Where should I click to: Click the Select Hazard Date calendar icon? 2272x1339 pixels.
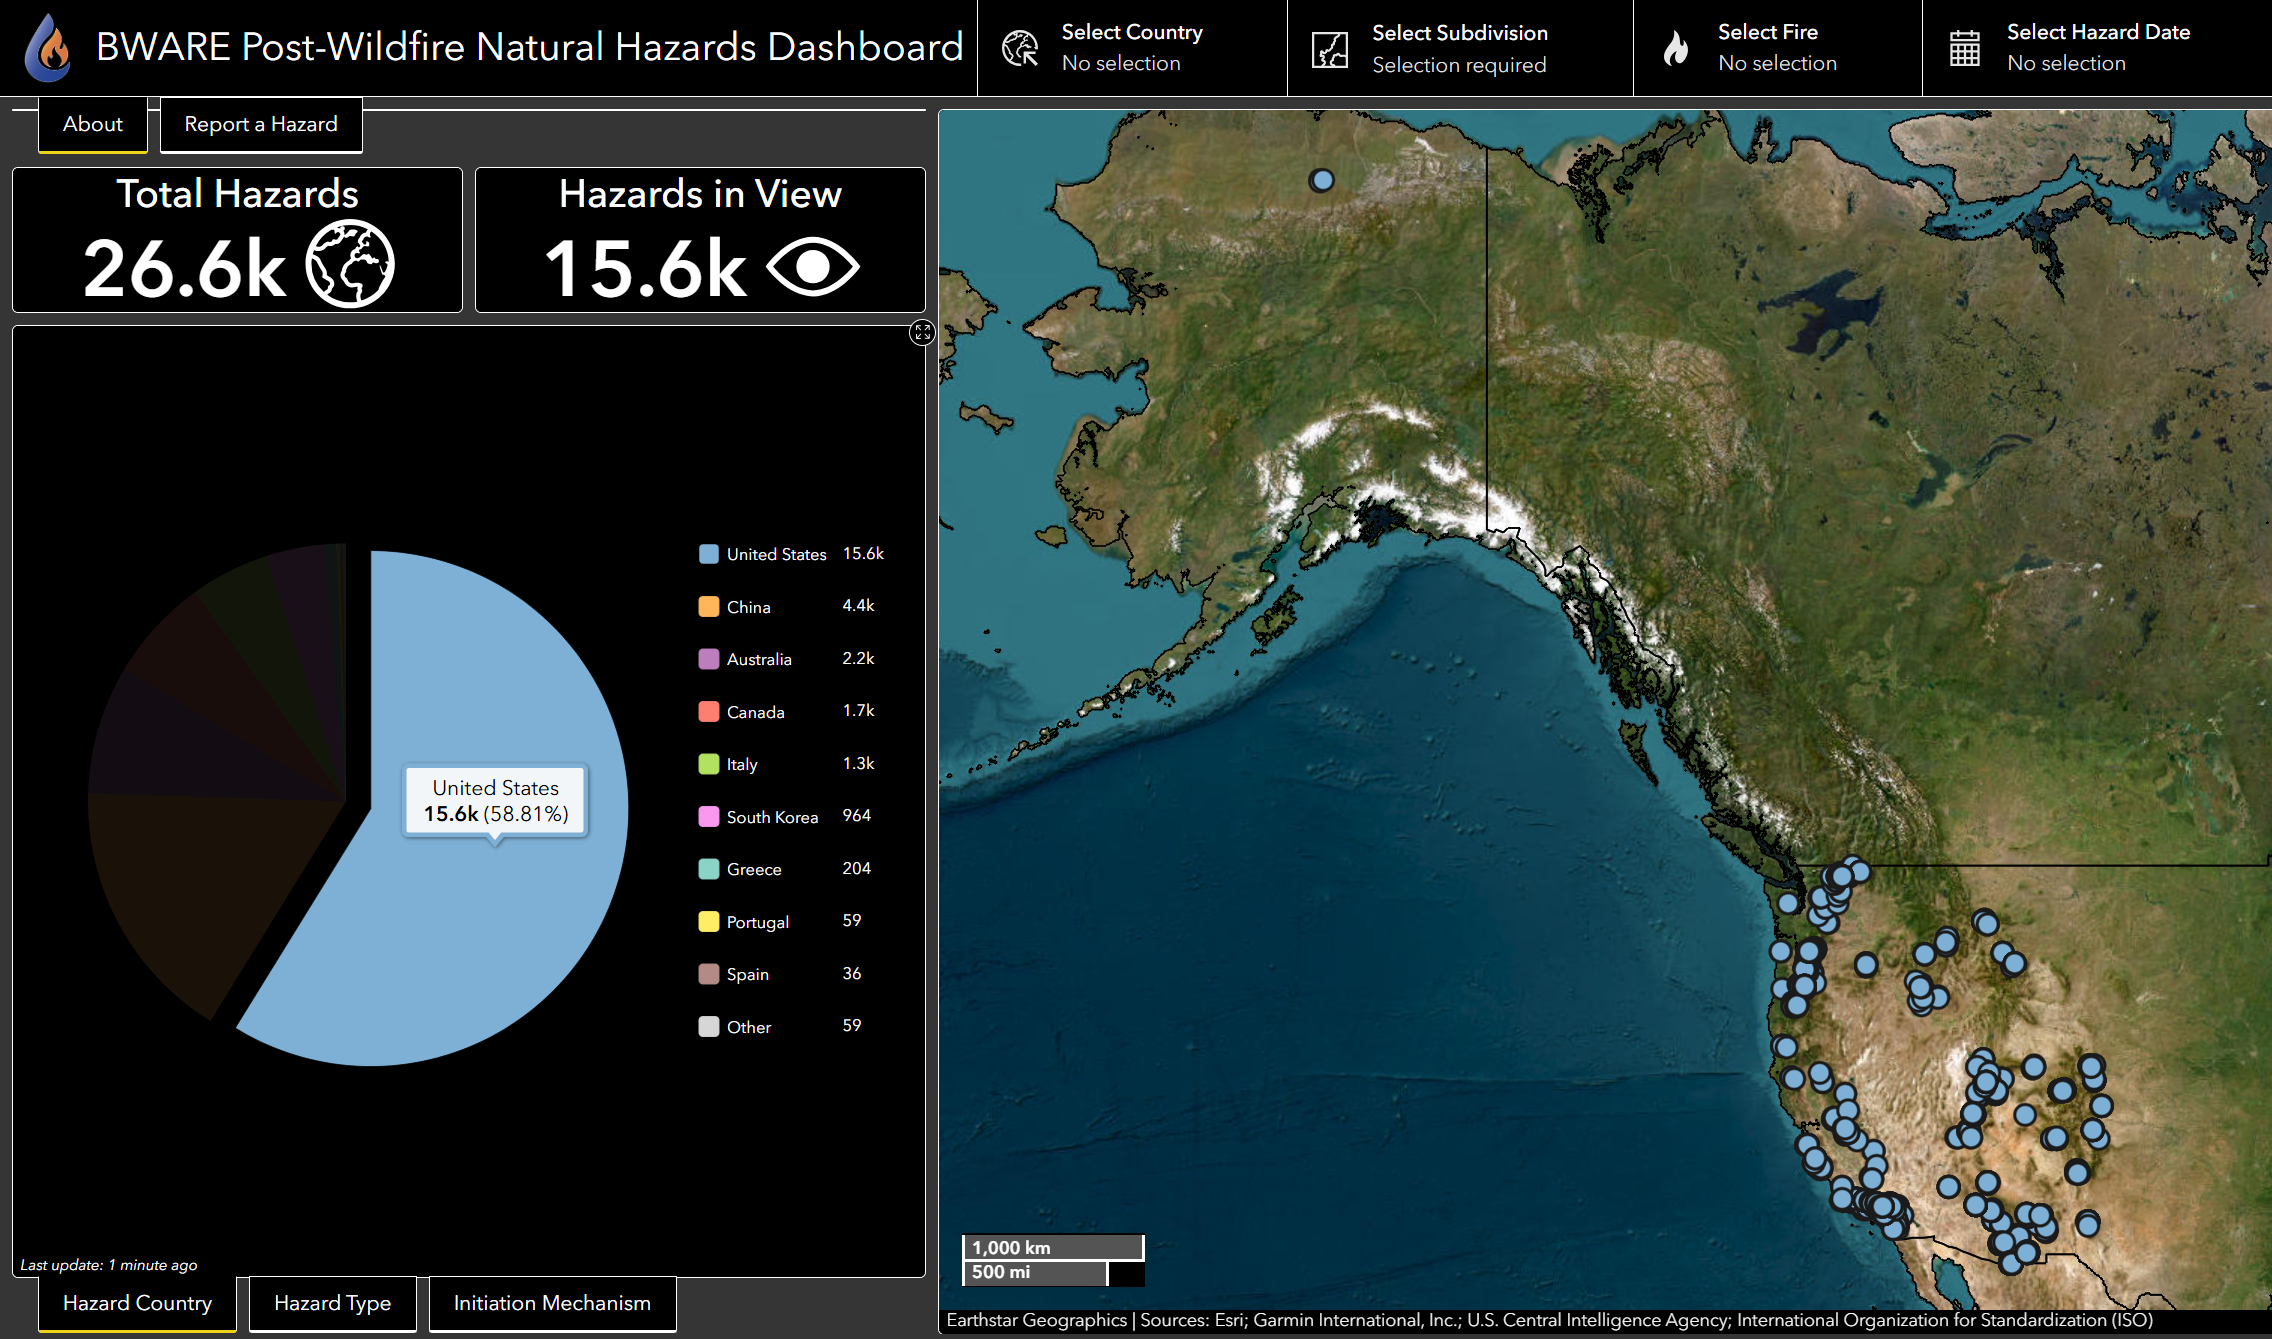click(1964, 48)
